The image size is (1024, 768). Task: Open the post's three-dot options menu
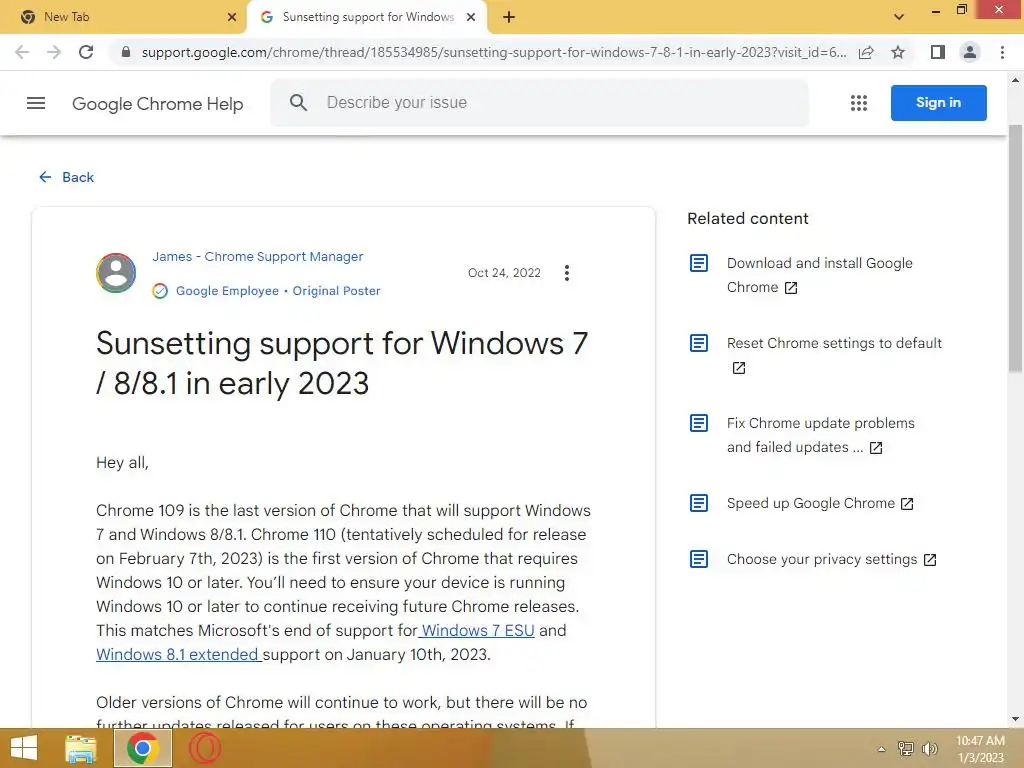(x=567, y=273)
